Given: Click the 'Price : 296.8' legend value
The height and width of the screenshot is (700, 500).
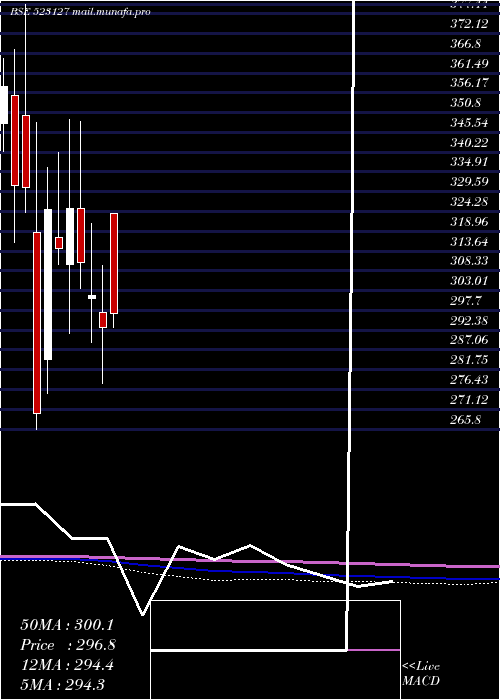Looking at the screenshot, I should coord(68,645).
